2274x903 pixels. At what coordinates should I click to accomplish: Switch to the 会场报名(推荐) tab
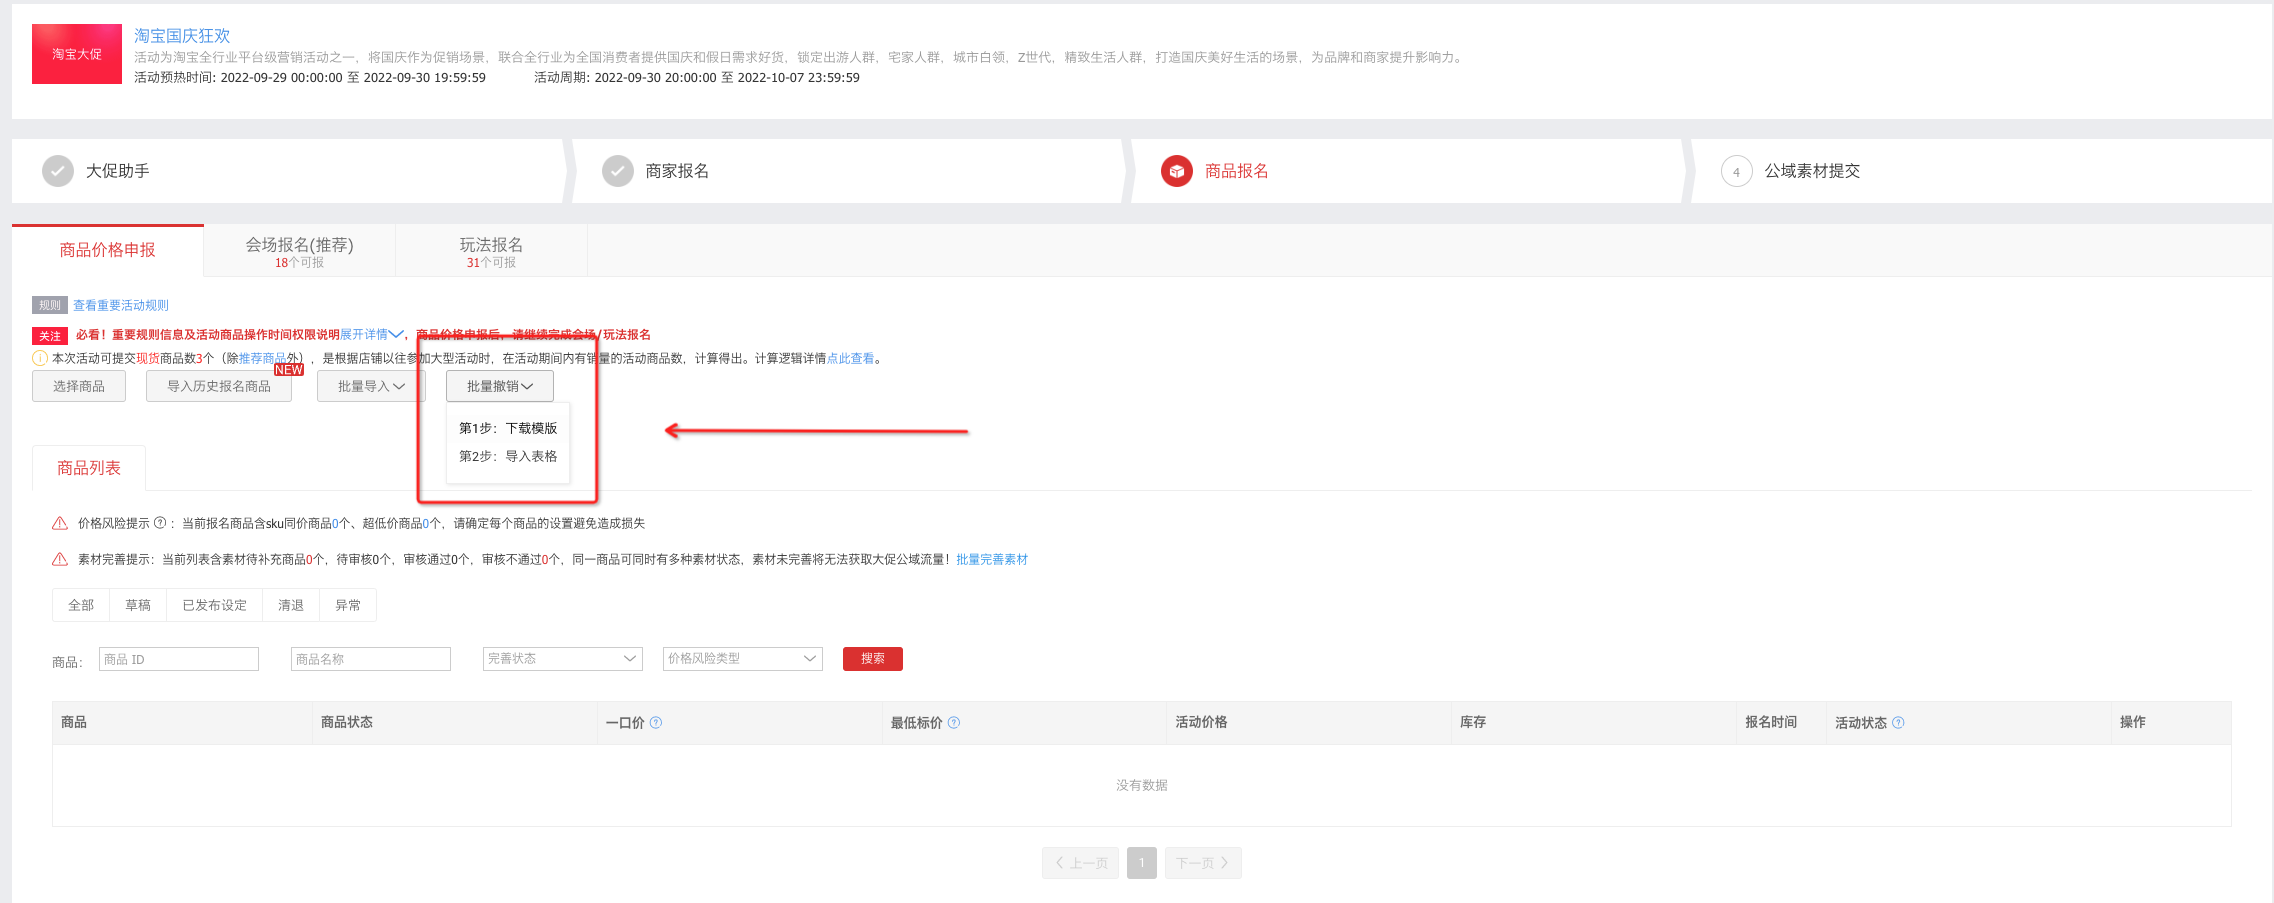pyautogui.click(x=299, y=251)
